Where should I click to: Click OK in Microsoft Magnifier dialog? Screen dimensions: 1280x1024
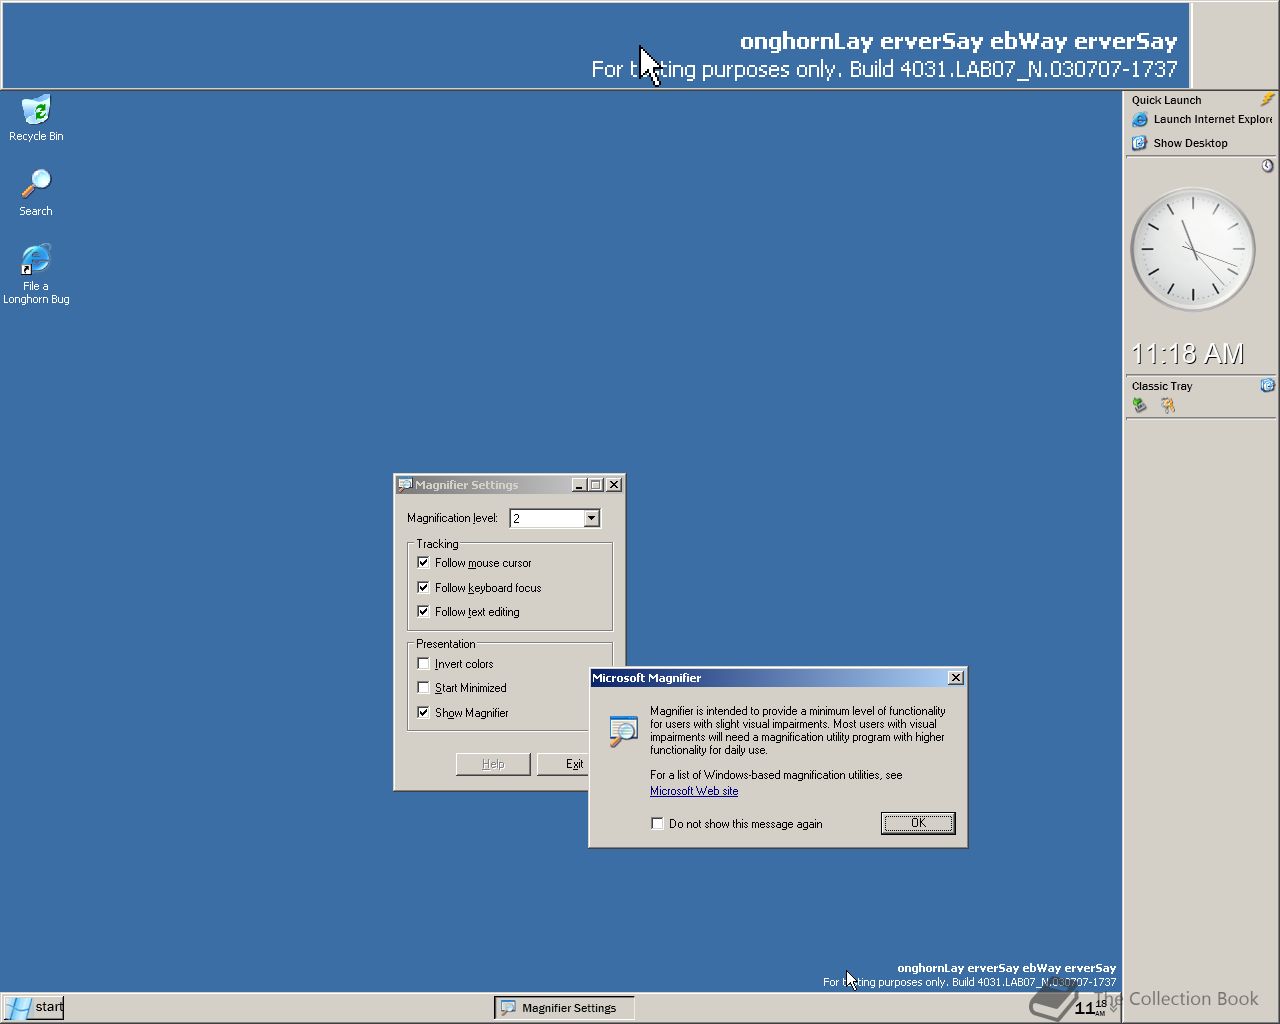tap(918, 823)
